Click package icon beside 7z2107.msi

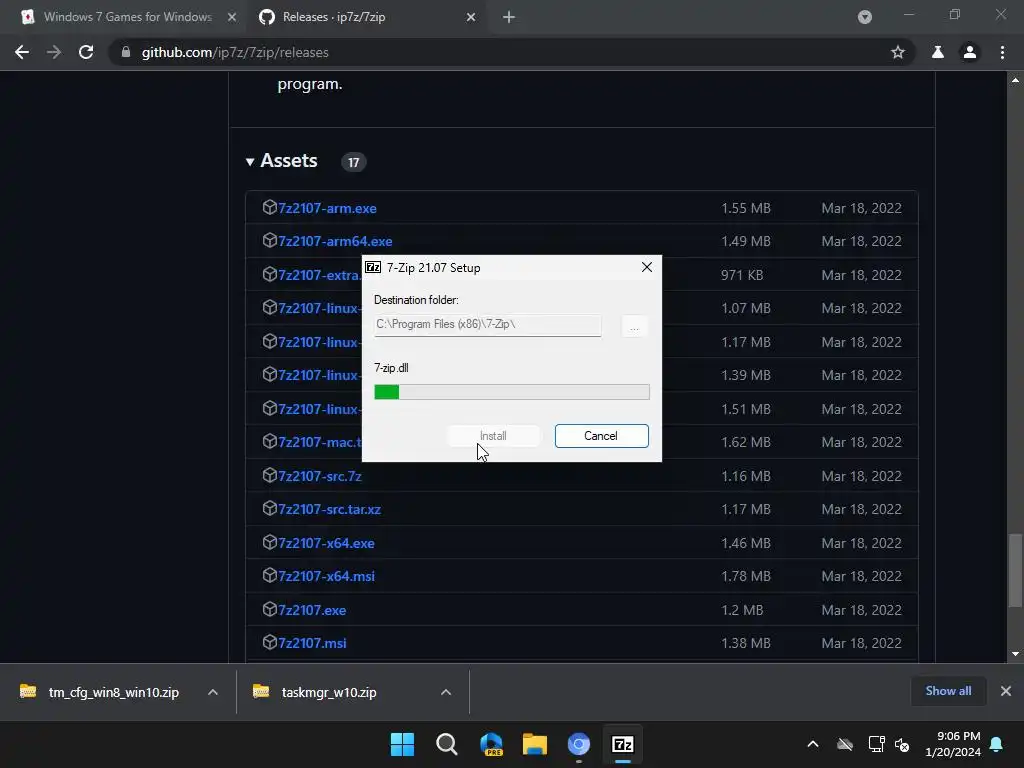pos(269,642)
